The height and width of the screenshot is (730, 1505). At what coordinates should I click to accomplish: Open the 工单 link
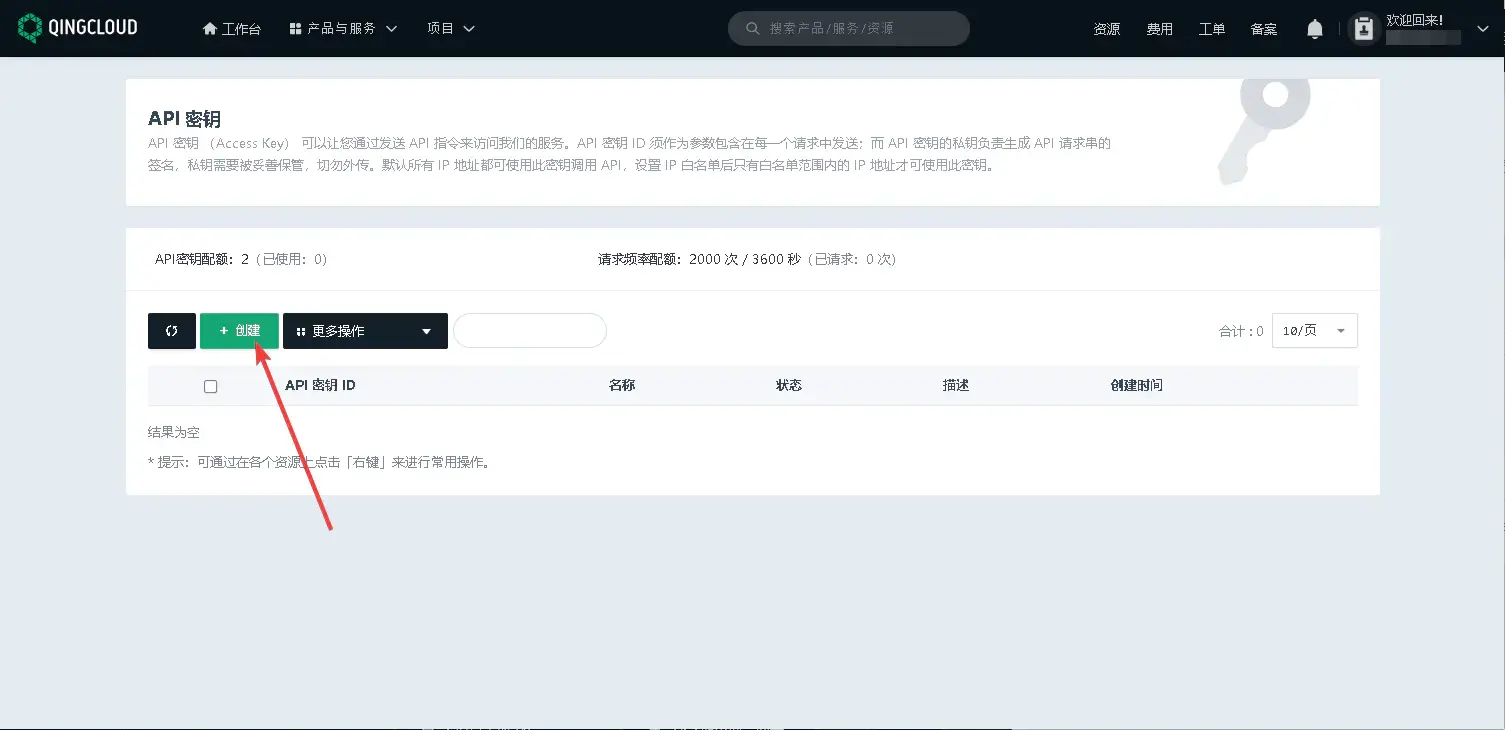[1211, 28]
